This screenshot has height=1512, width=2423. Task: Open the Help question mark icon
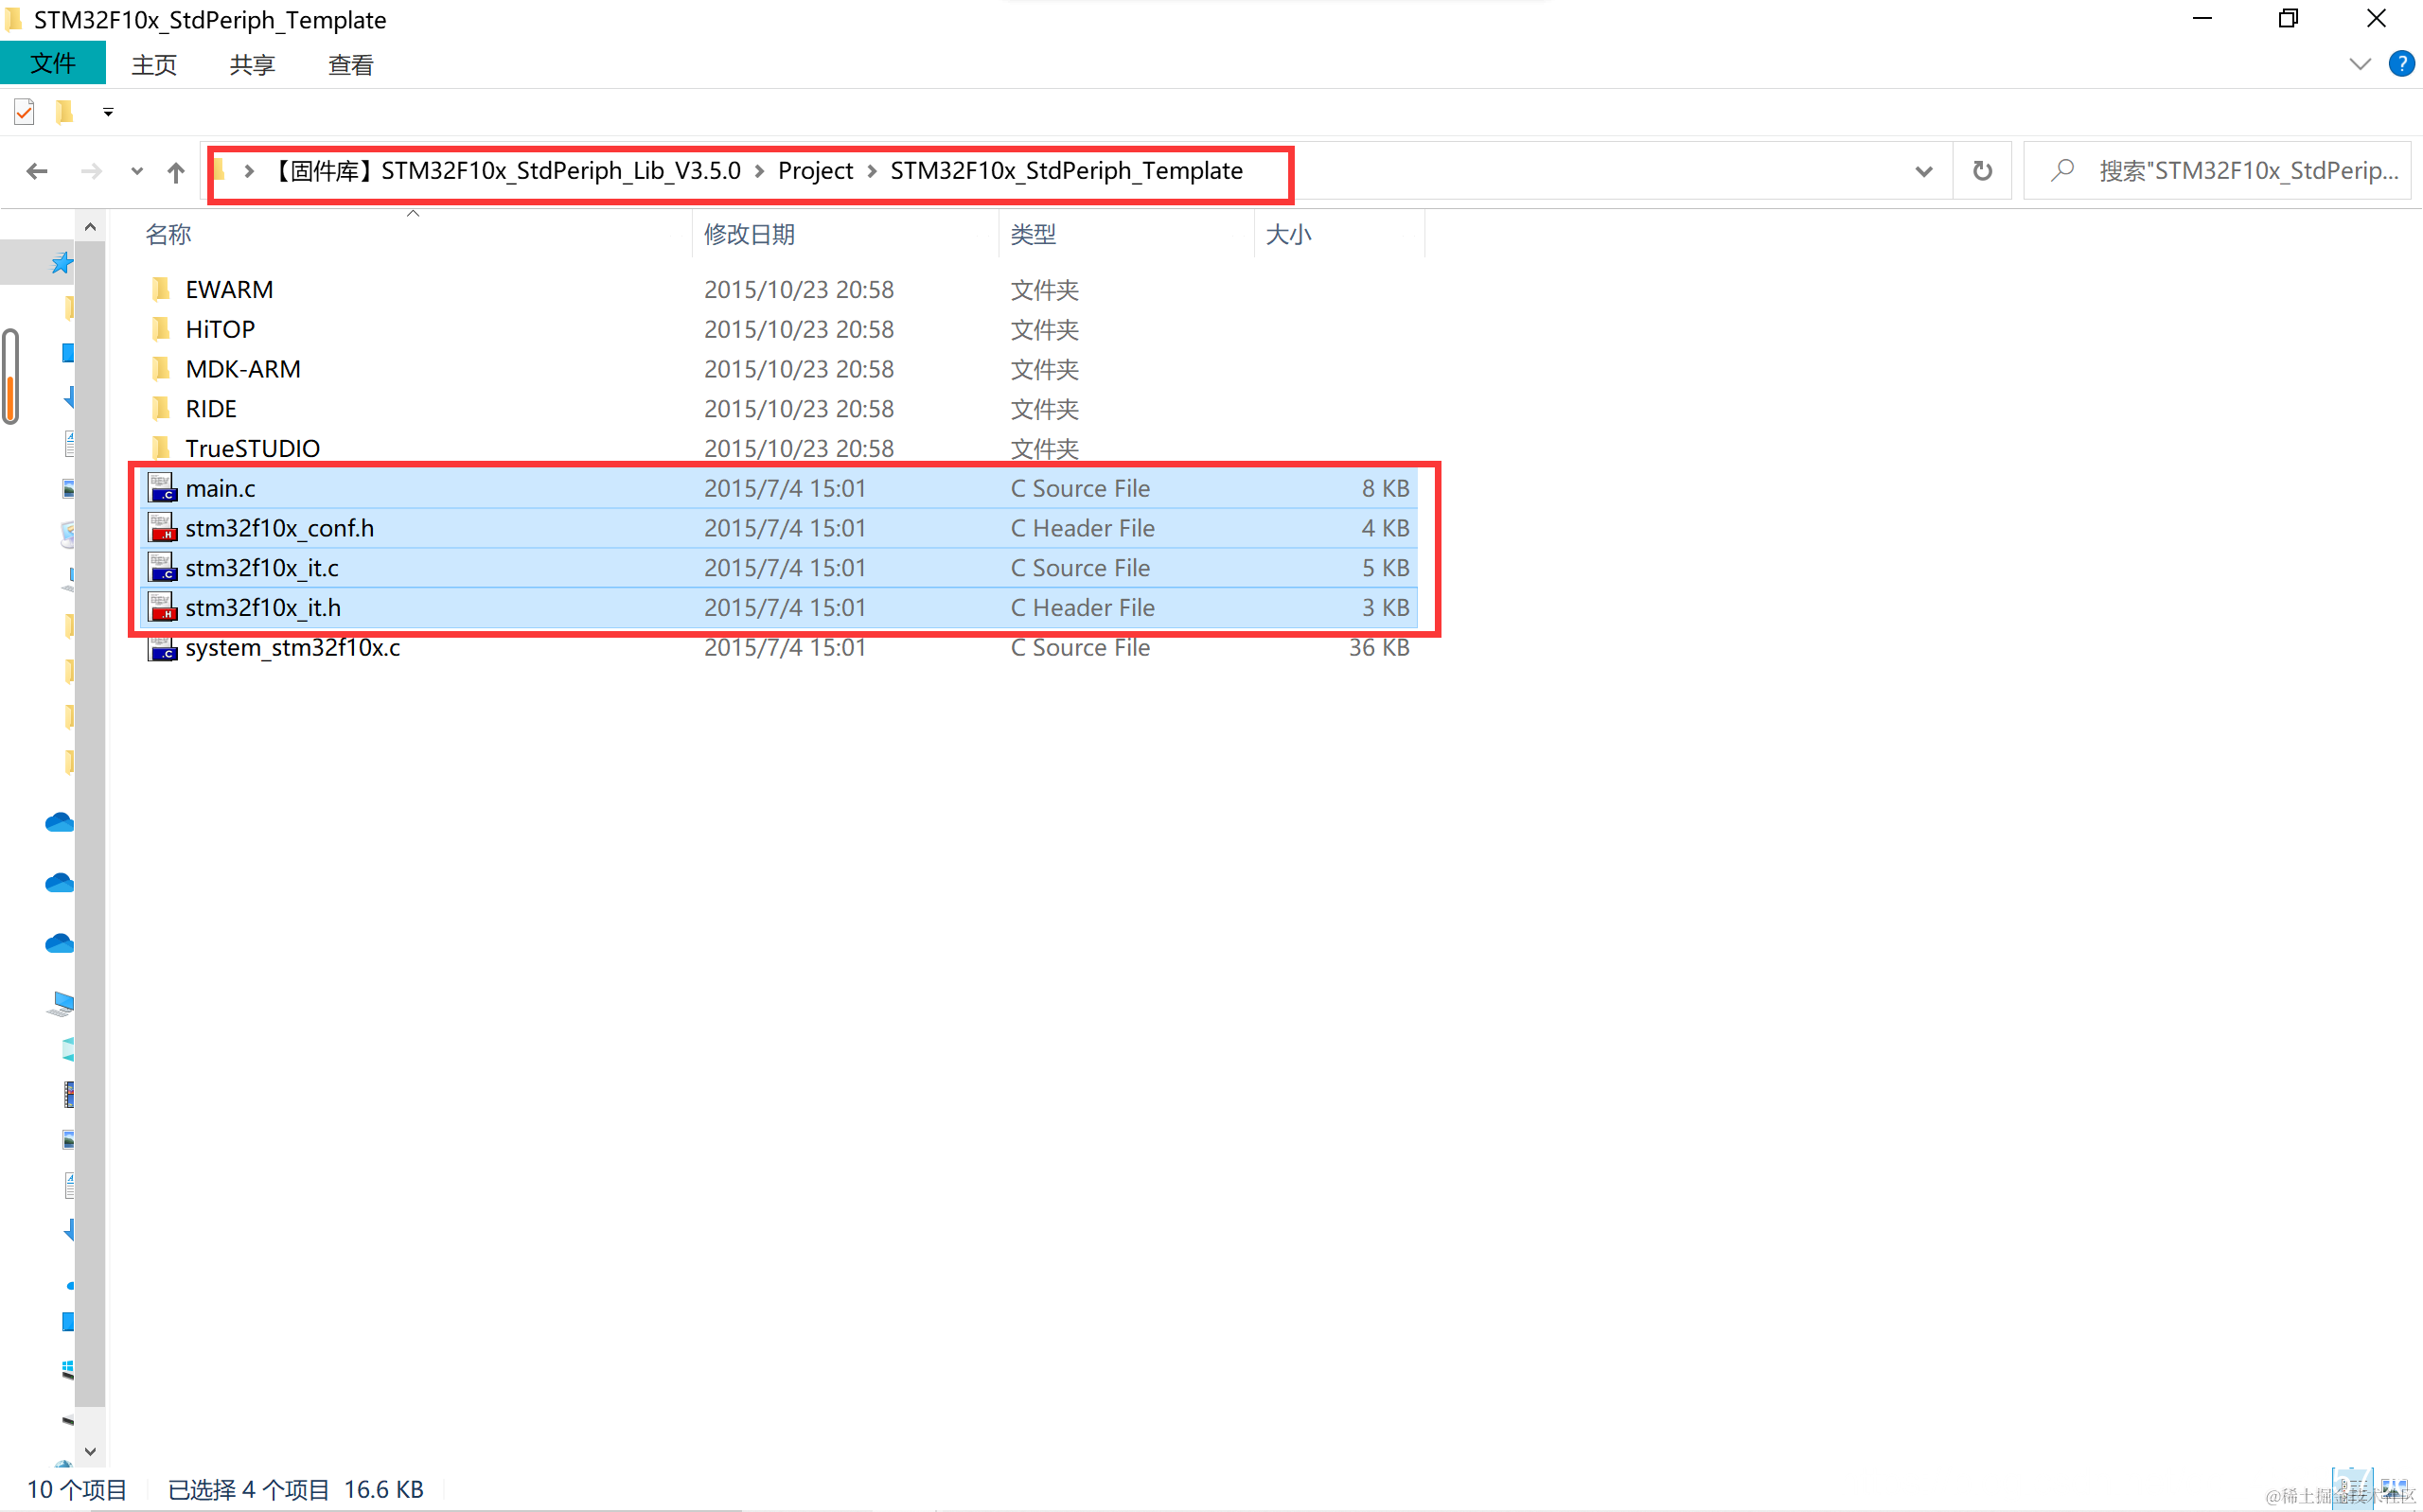[2401, 64]
